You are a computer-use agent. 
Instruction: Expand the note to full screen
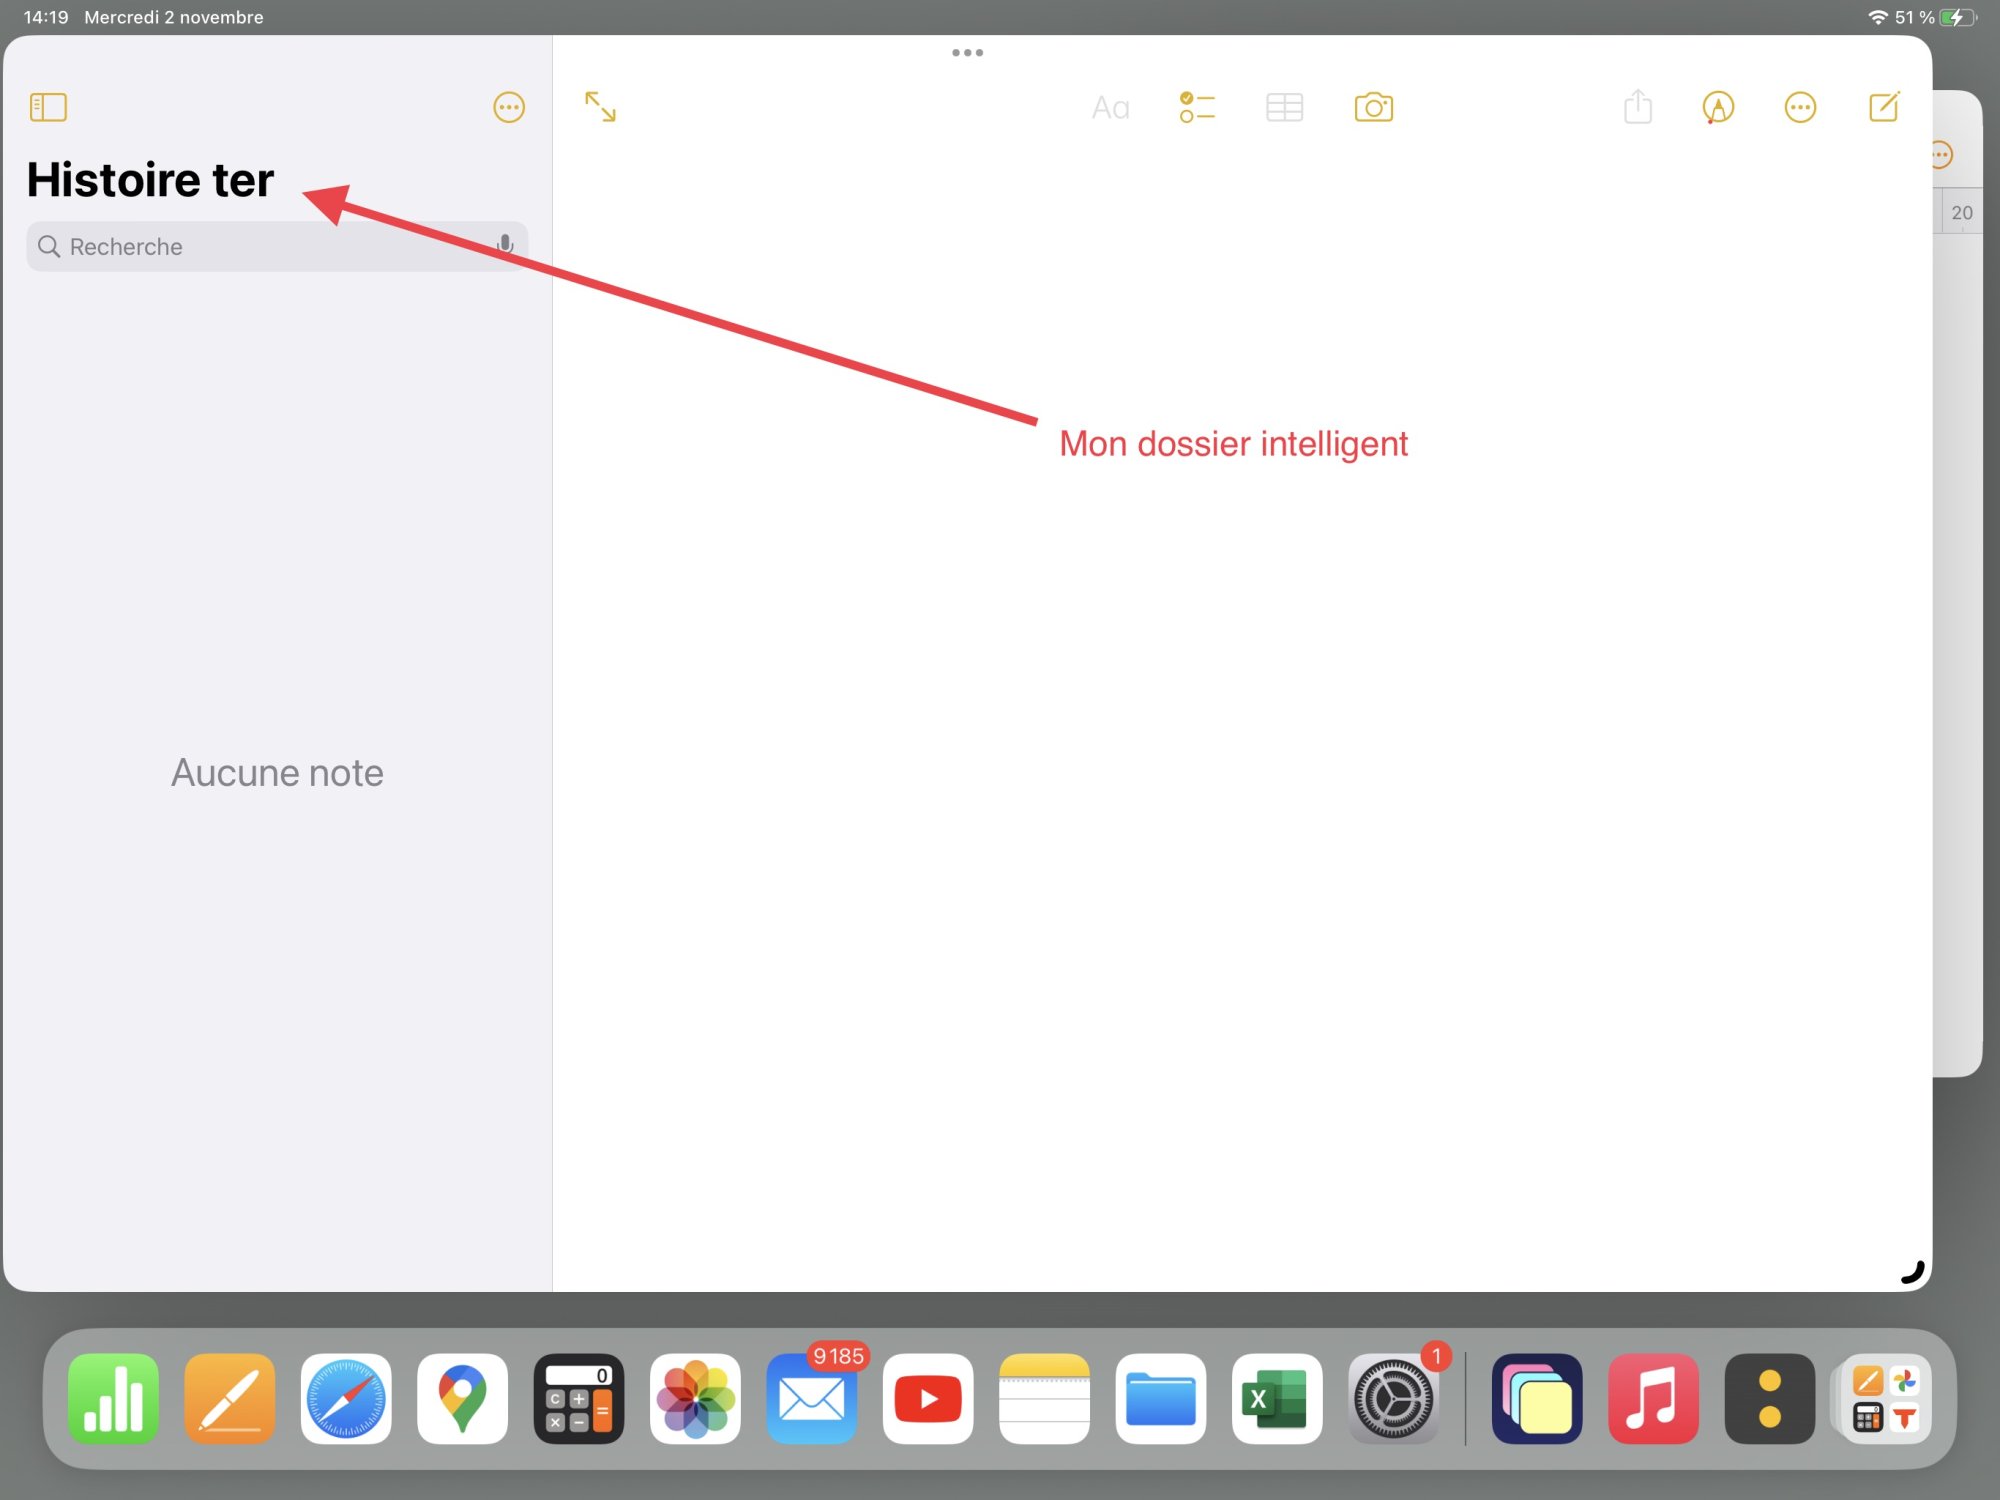click(600, 106)
